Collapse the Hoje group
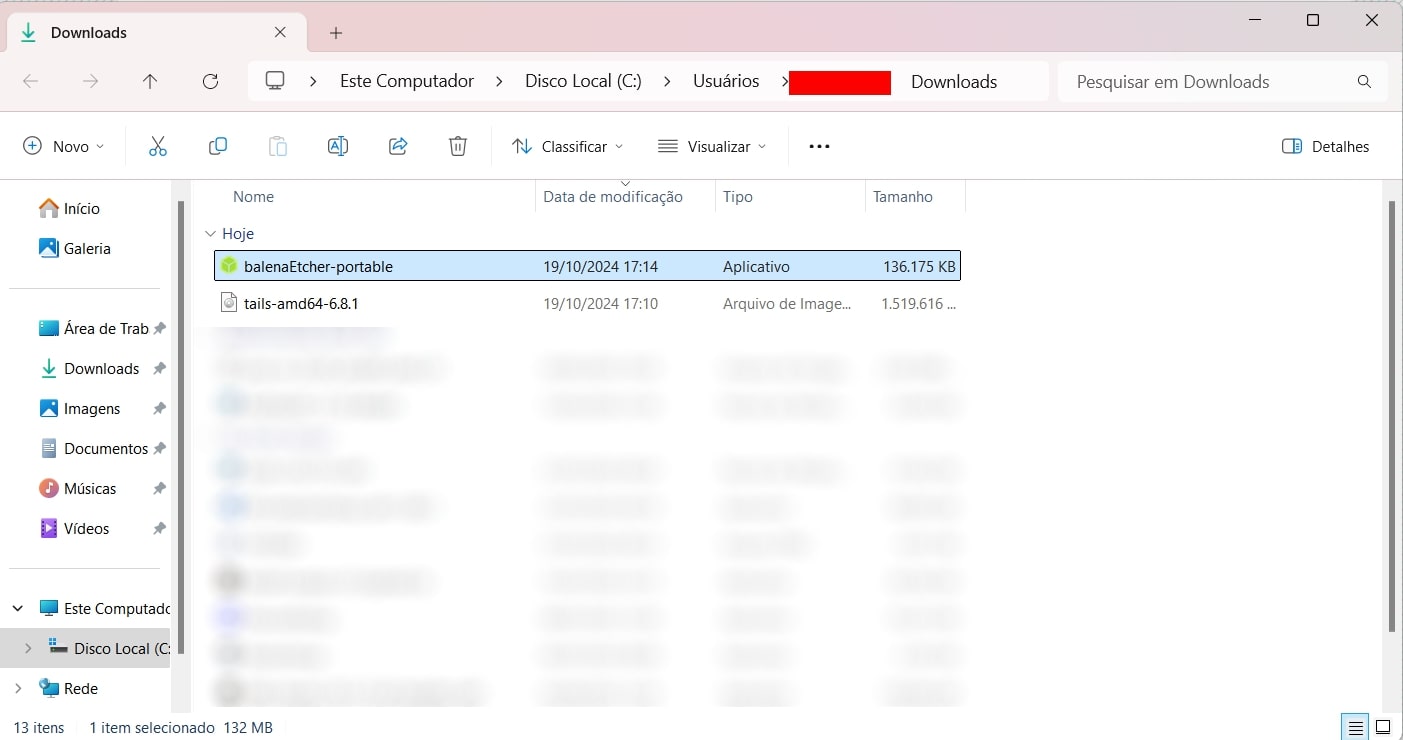Screen dimensions: 1403x740 pos(210,233)
